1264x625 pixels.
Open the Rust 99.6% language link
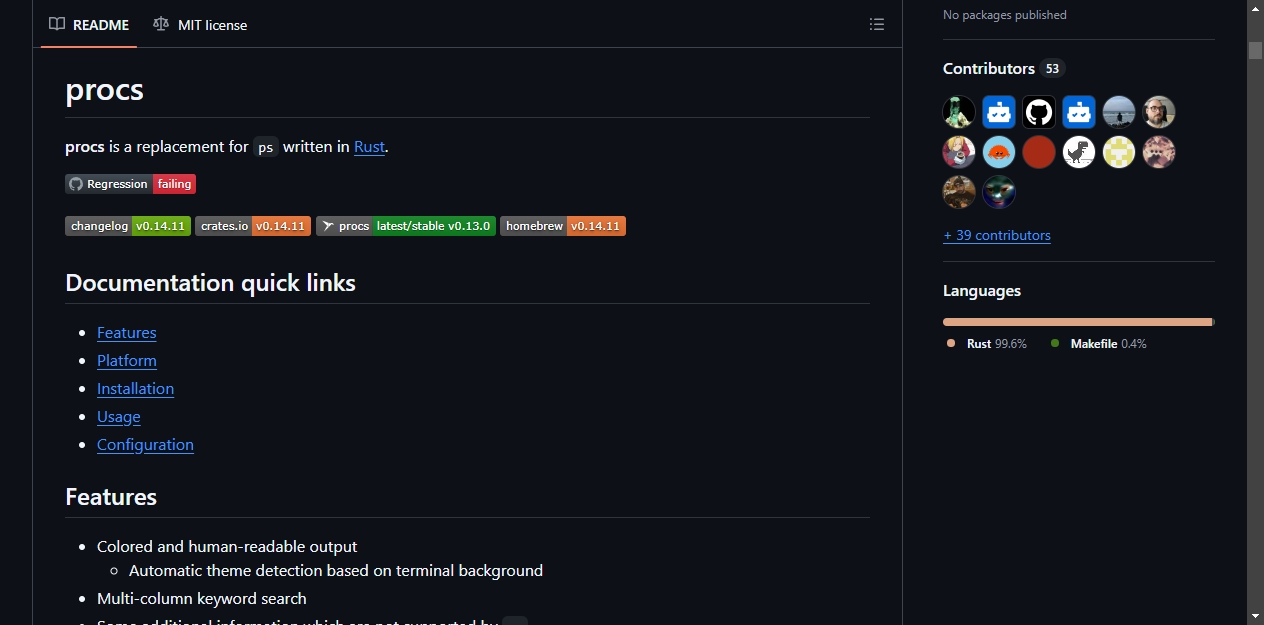(987, 343)
